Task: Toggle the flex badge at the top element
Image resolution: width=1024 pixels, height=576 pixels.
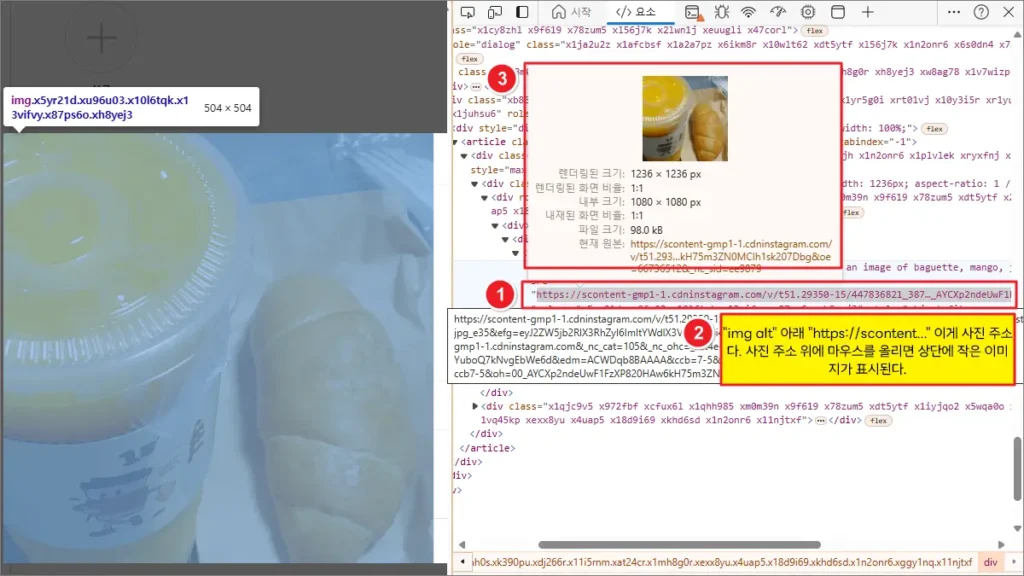Action: click(813, 30)
